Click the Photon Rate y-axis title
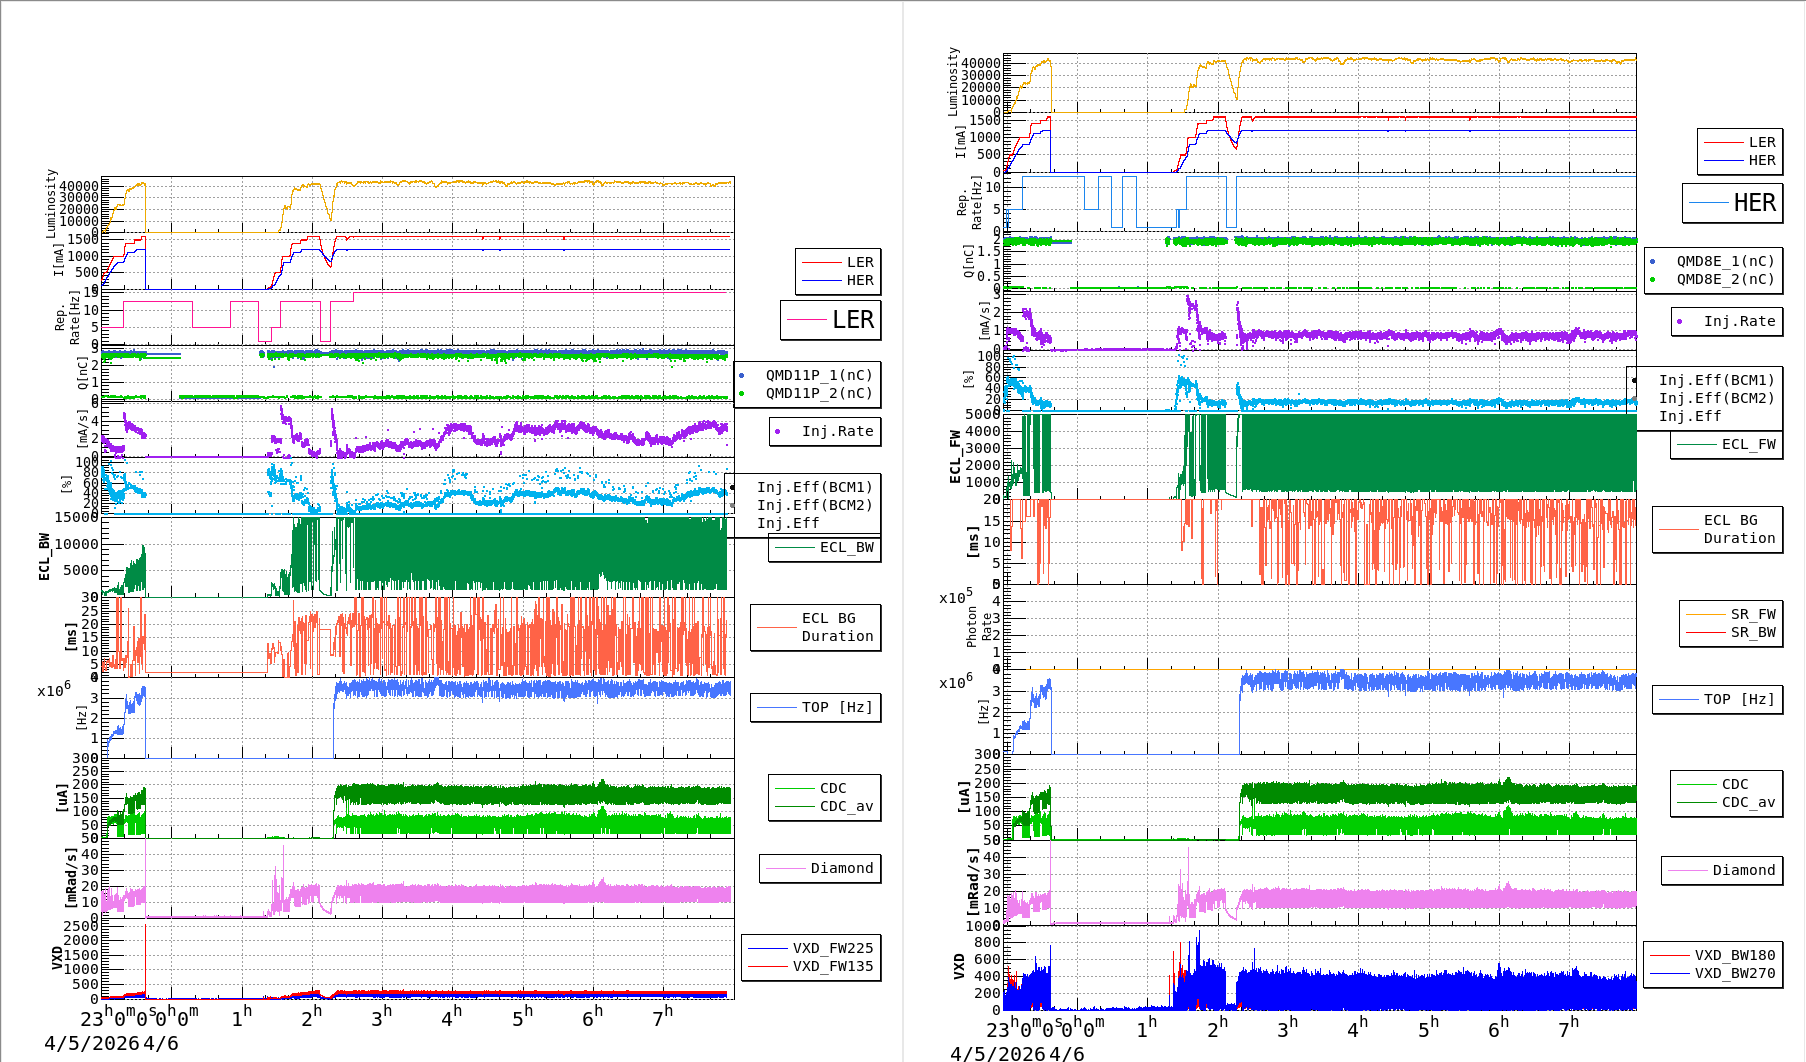 pyautogui.click(x=979, y=628)
